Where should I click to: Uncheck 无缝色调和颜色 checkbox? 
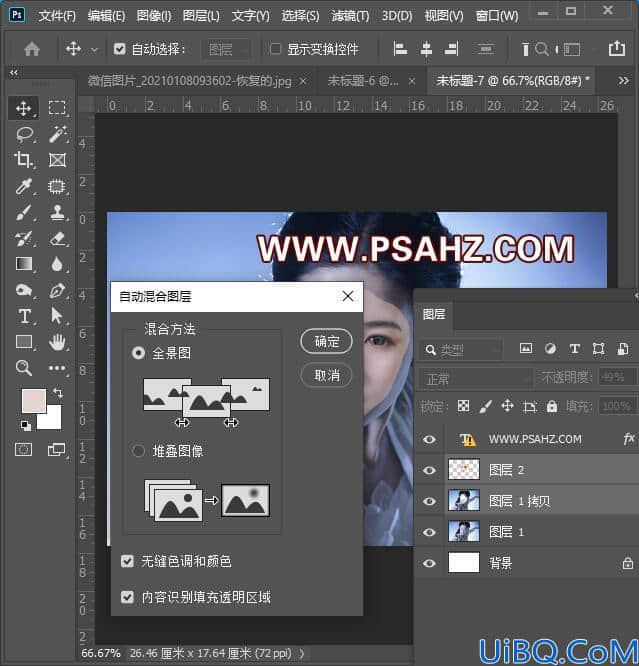(127, 561)
